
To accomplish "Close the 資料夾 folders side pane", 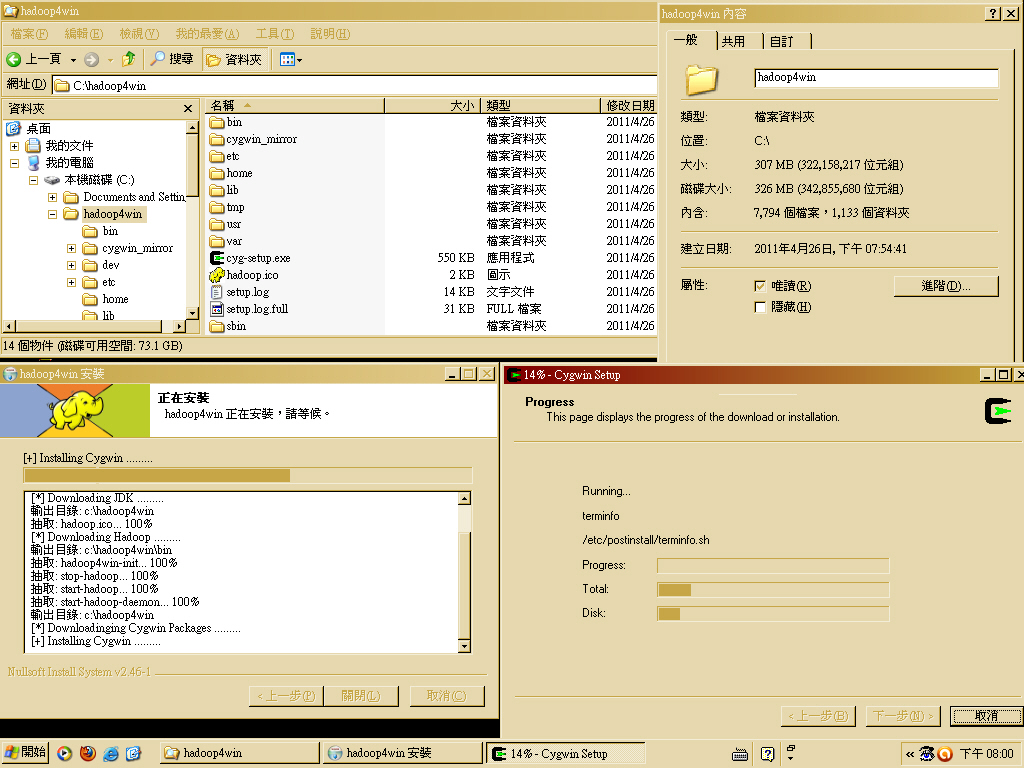I will pyautogui.click(x=188, y=108).
